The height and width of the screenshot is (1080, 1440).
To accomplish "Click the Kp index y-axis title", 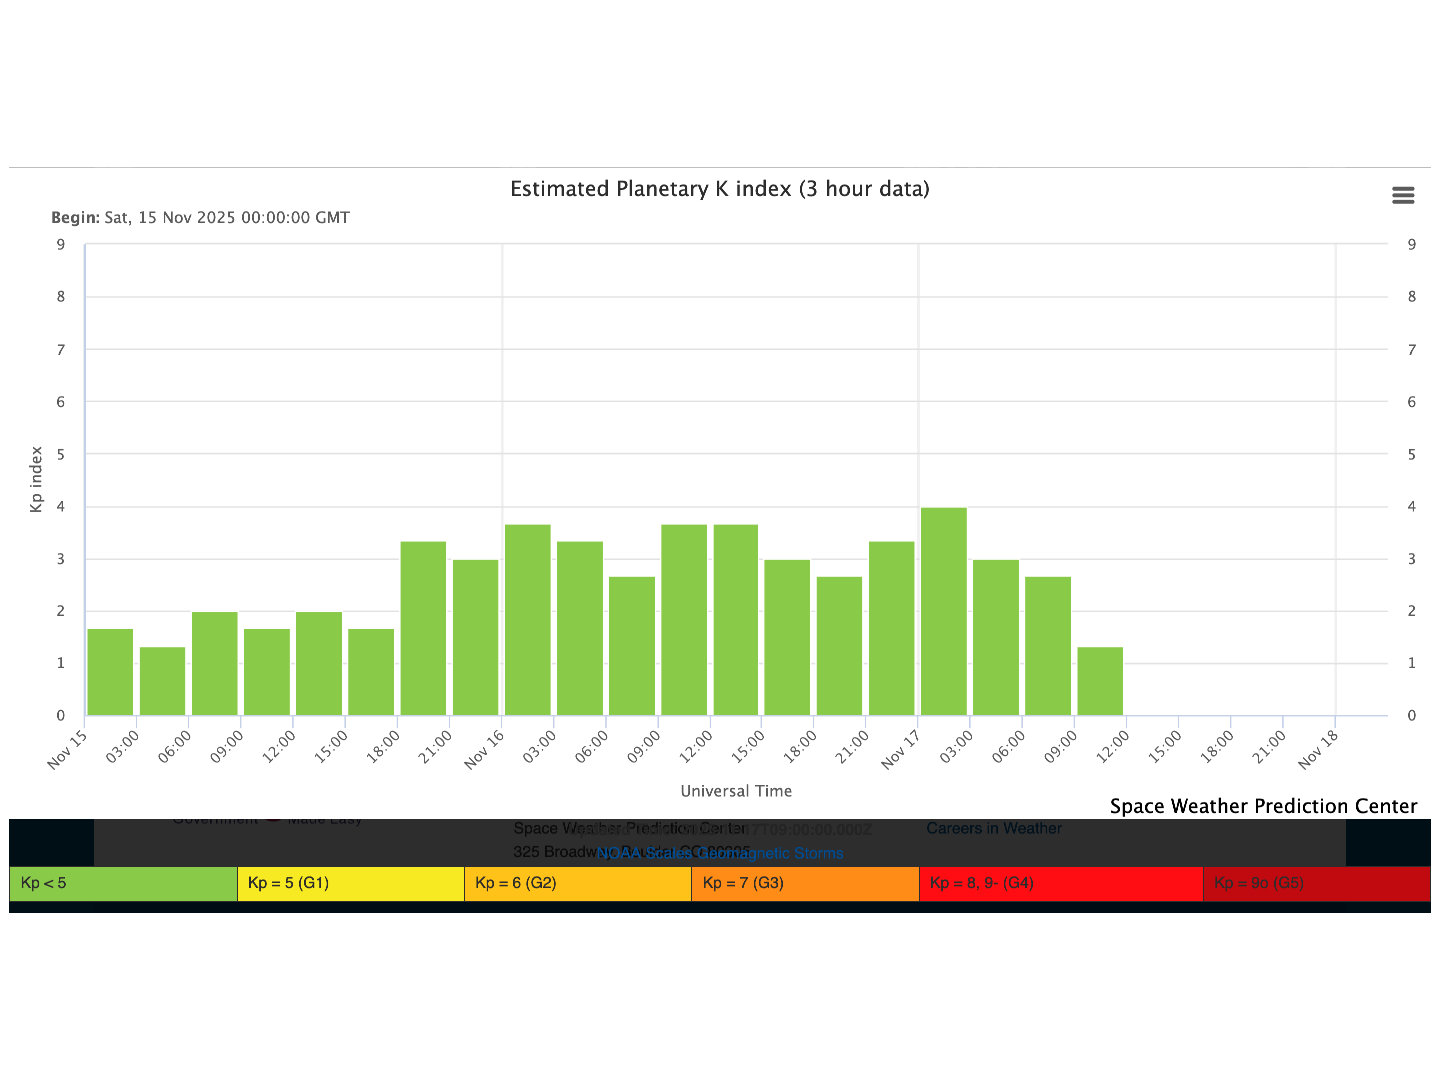I will click(37, 479).
